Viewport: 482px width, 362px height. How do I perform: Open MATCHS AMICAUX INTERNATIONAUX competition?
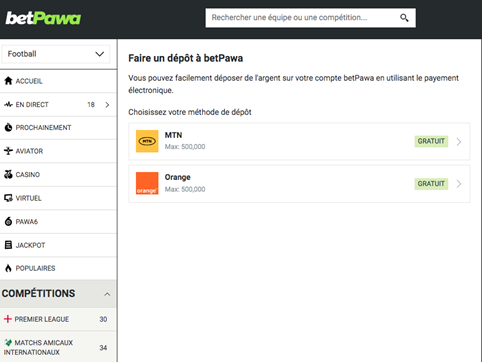click(58, 347)
